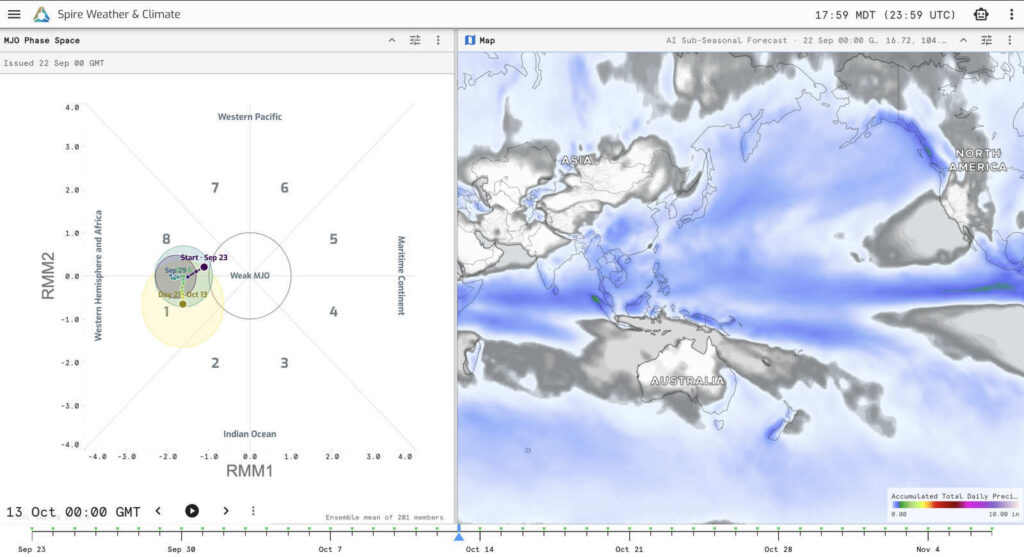Jump timeline to Oct 21
The width and height of the screenshot is (1024, 557).
629,549
